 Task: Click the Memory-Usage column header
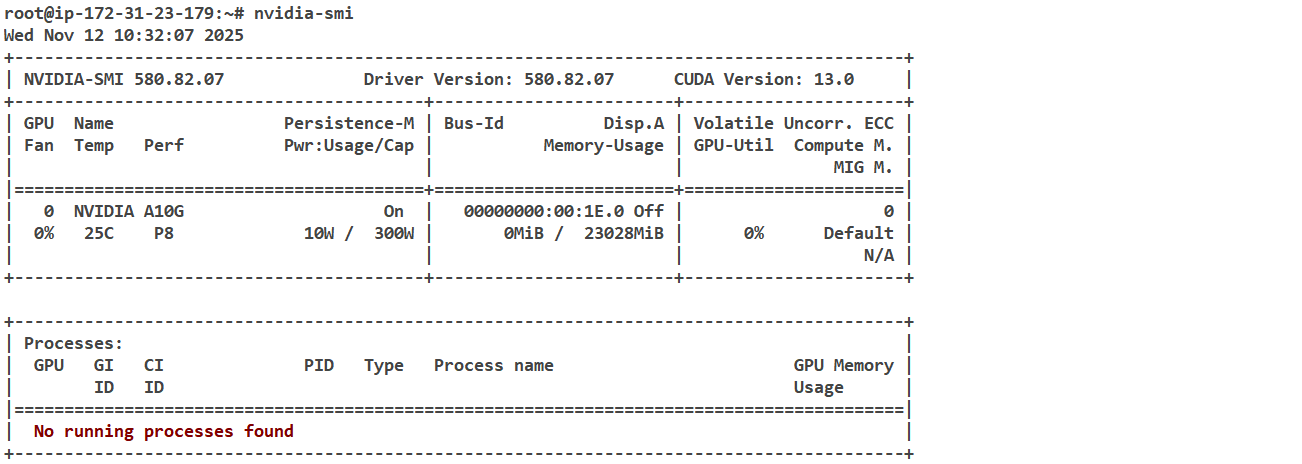pos(603,145)
